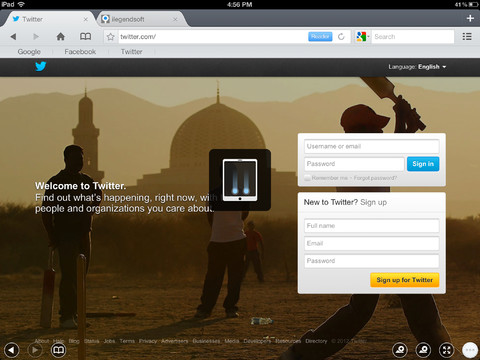Bookmark page with star icon
This screenshot has width=480, height=360.
(x=110, y=37)
